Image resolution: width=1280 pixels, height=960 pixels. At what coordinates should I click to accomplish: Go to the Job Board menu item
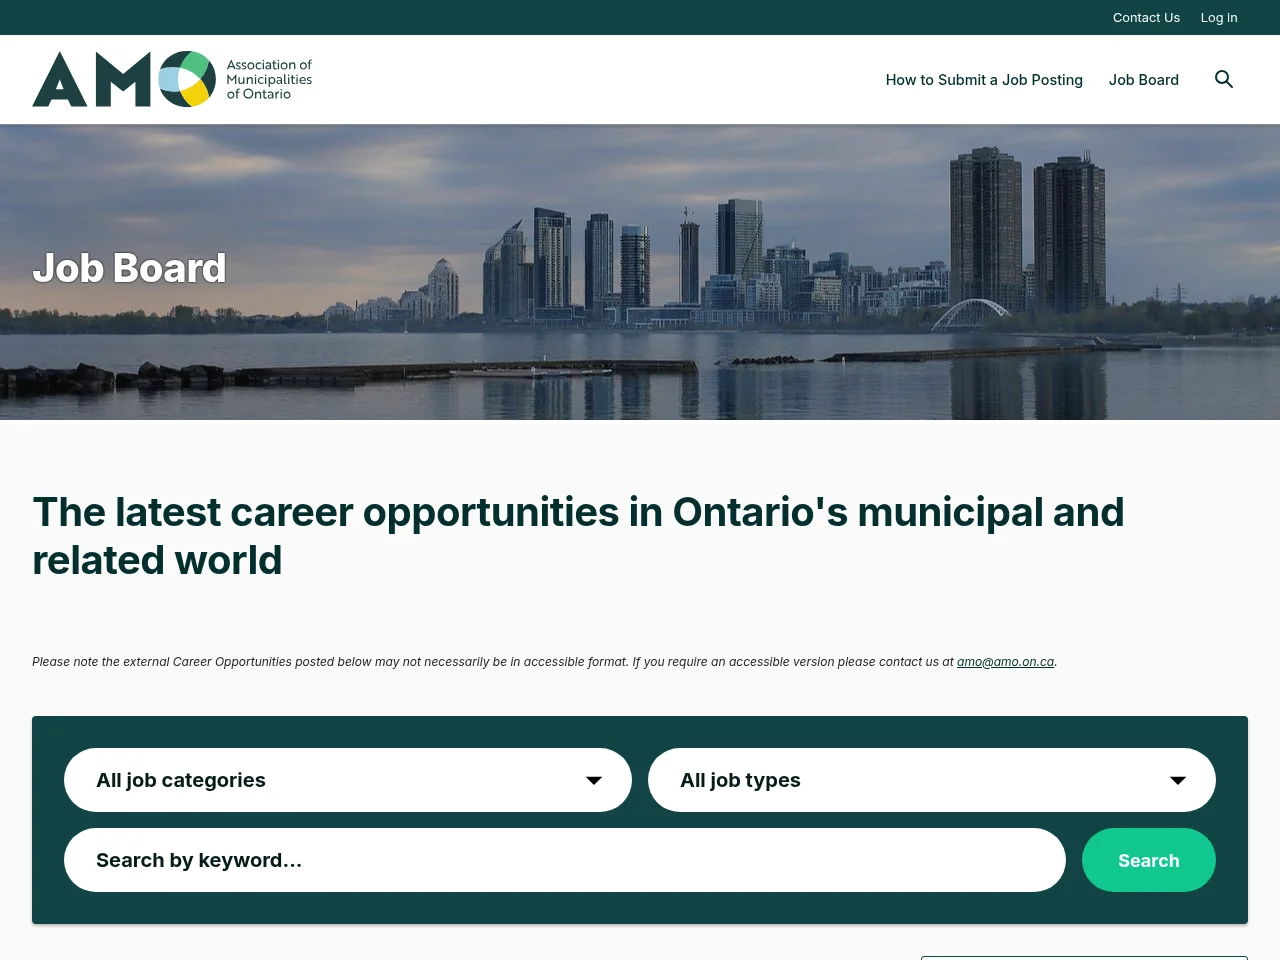click(x=1144, y=79)
